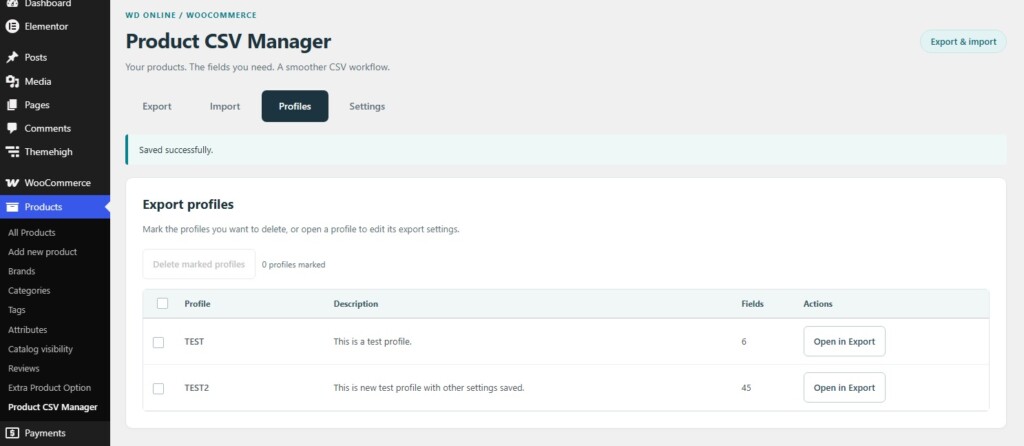This screenshot has width=1024, height=446.
Task: Click the Fields column header
Action: coord(752,304)
